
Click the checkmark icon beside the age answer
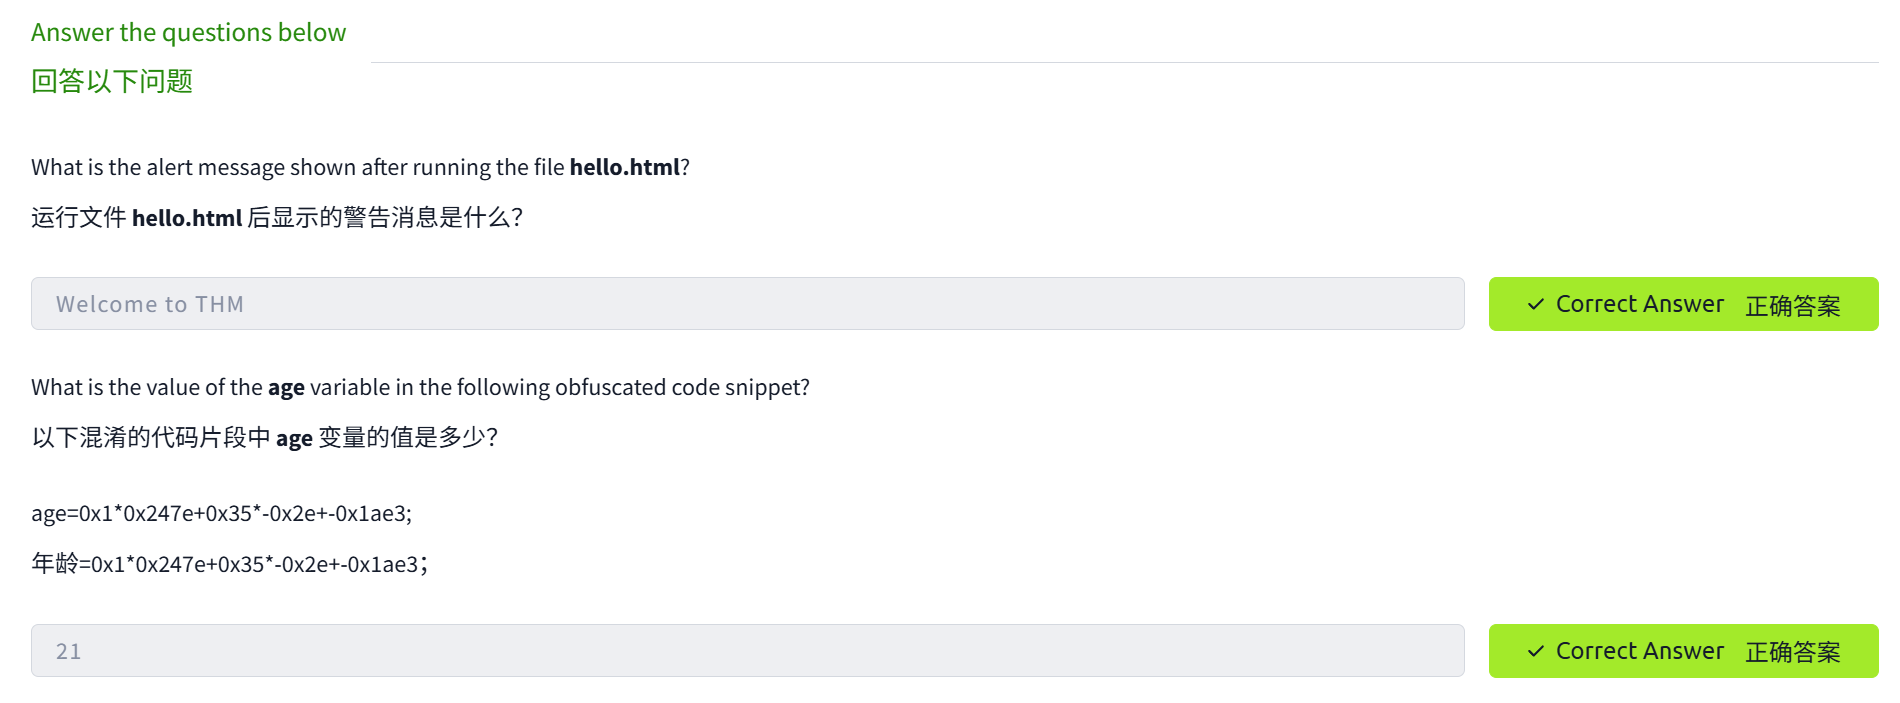click(x=1536, y=651)
